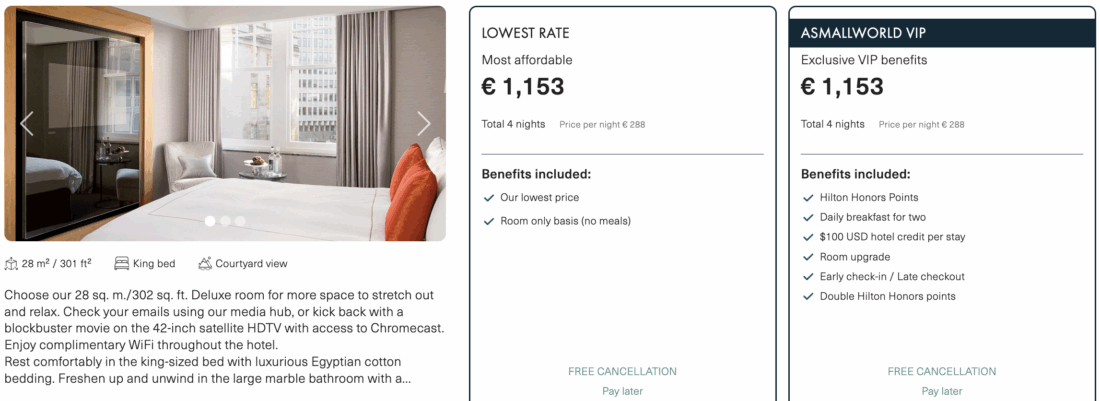Click checkmark beside Room only basis

point(489,221)
